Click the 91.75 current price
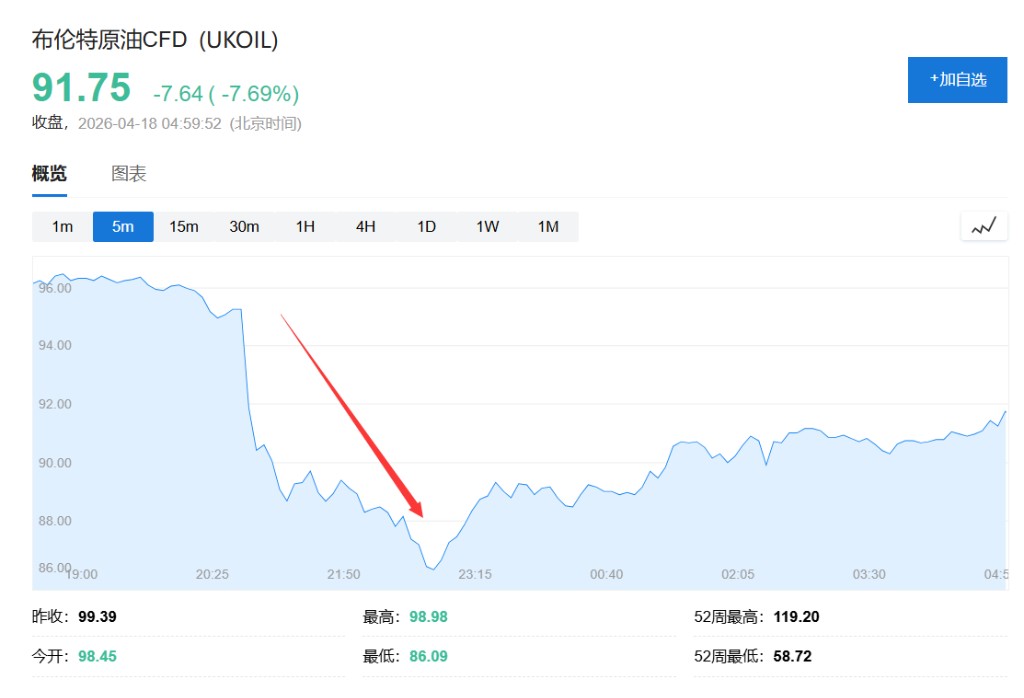The image size is (1024, 698). pos(81,88)
